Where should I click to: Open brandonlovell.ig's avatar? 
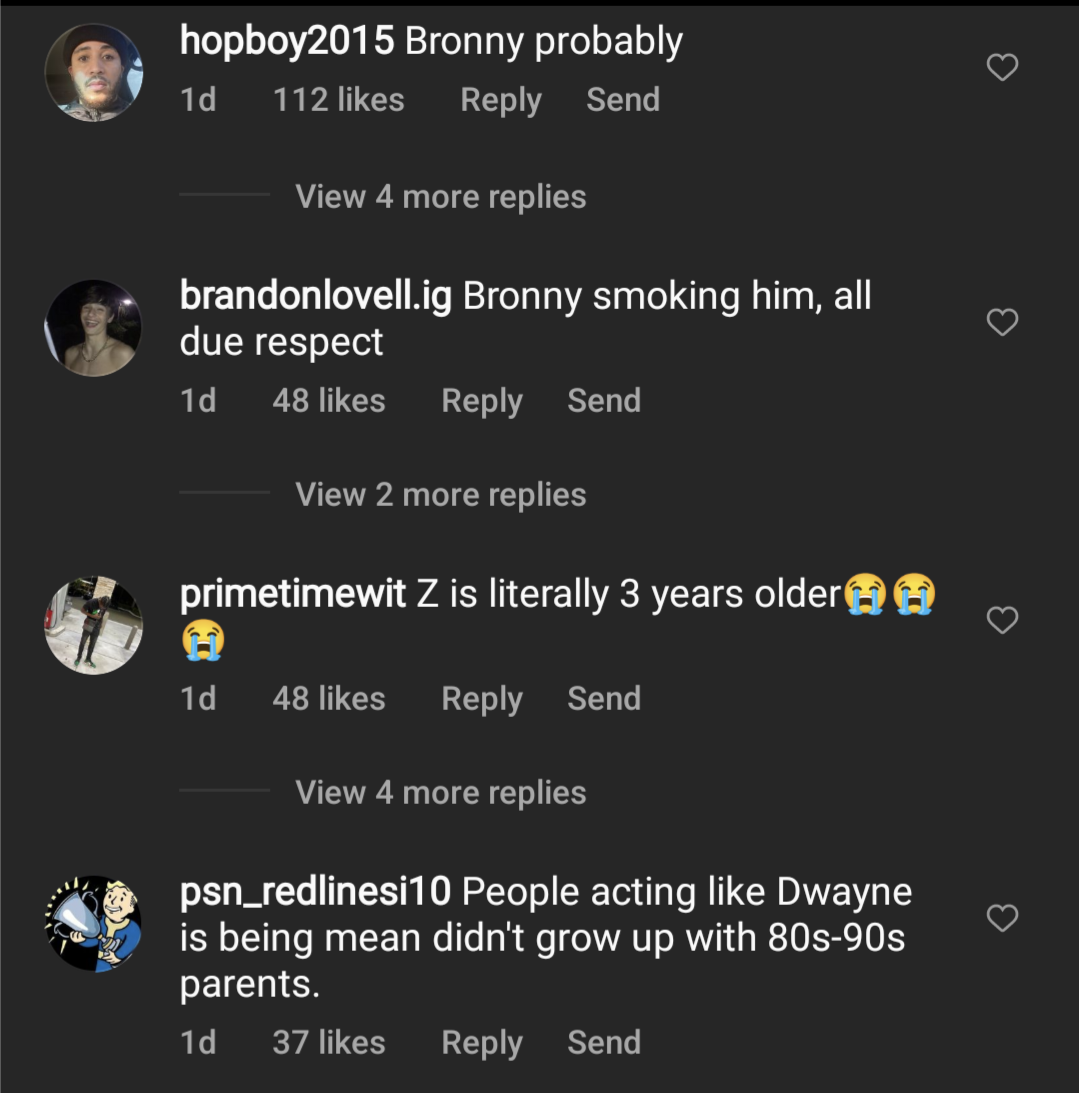tap(94, 328)
